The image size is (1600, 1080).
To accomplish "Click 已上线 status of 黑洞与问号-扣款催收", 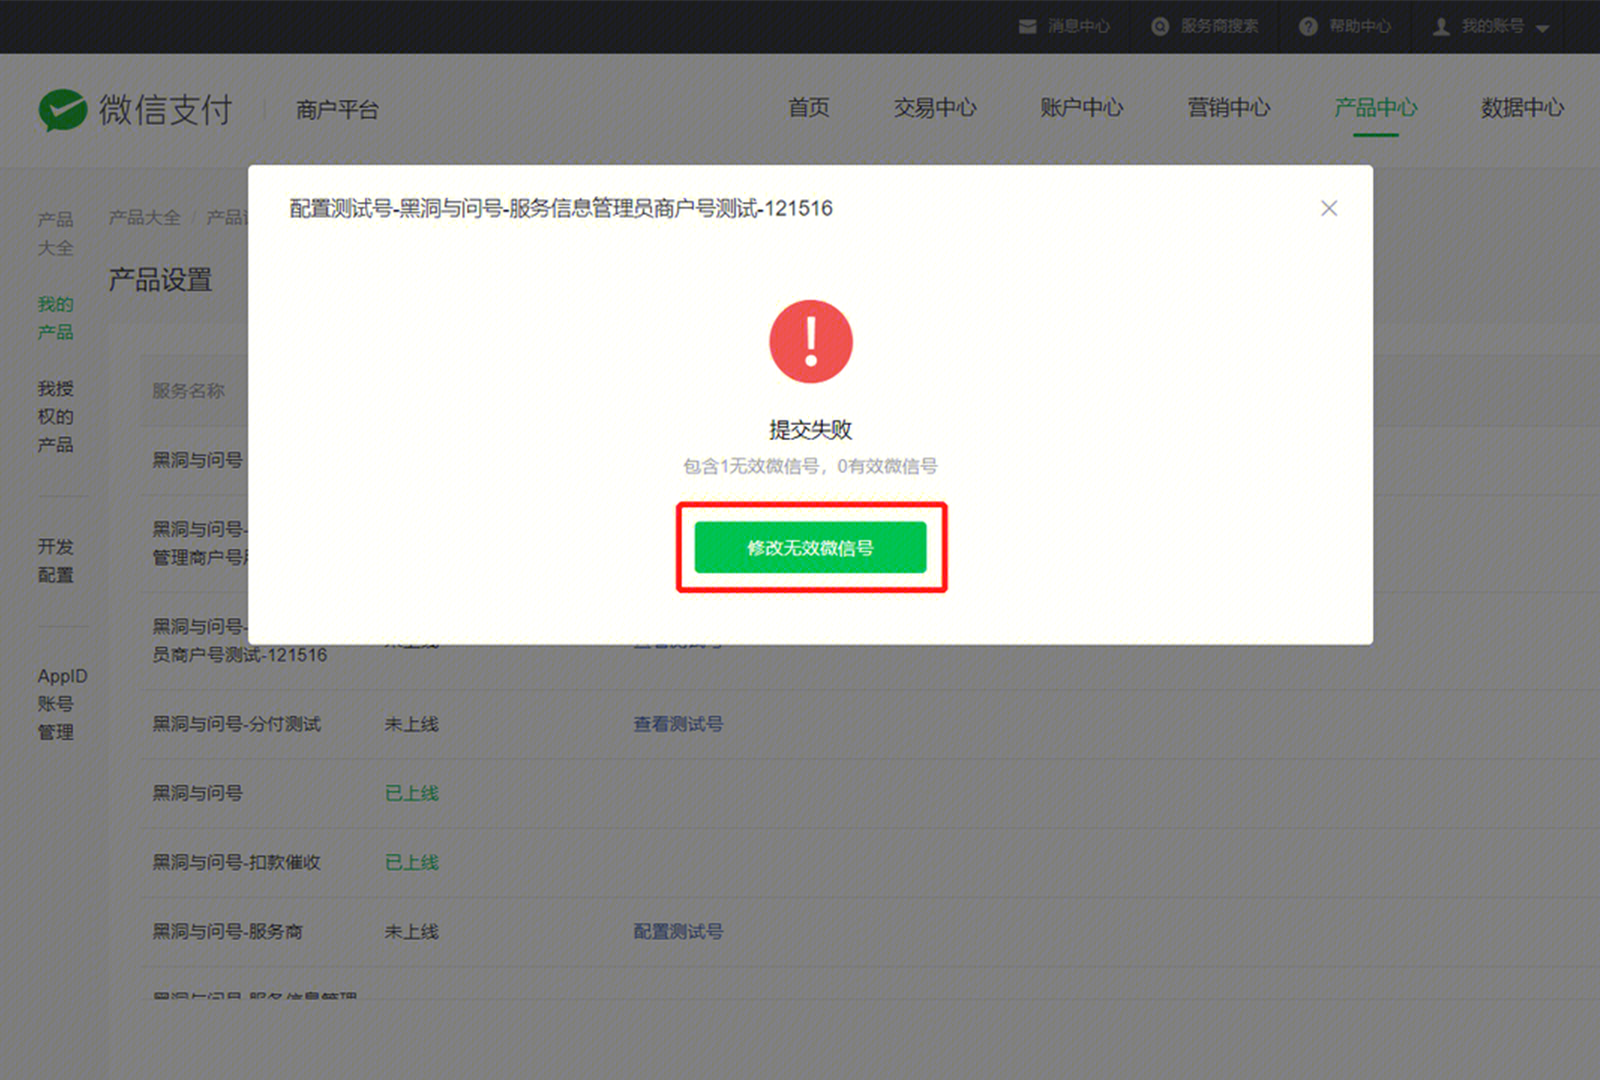I will point(412,862).
